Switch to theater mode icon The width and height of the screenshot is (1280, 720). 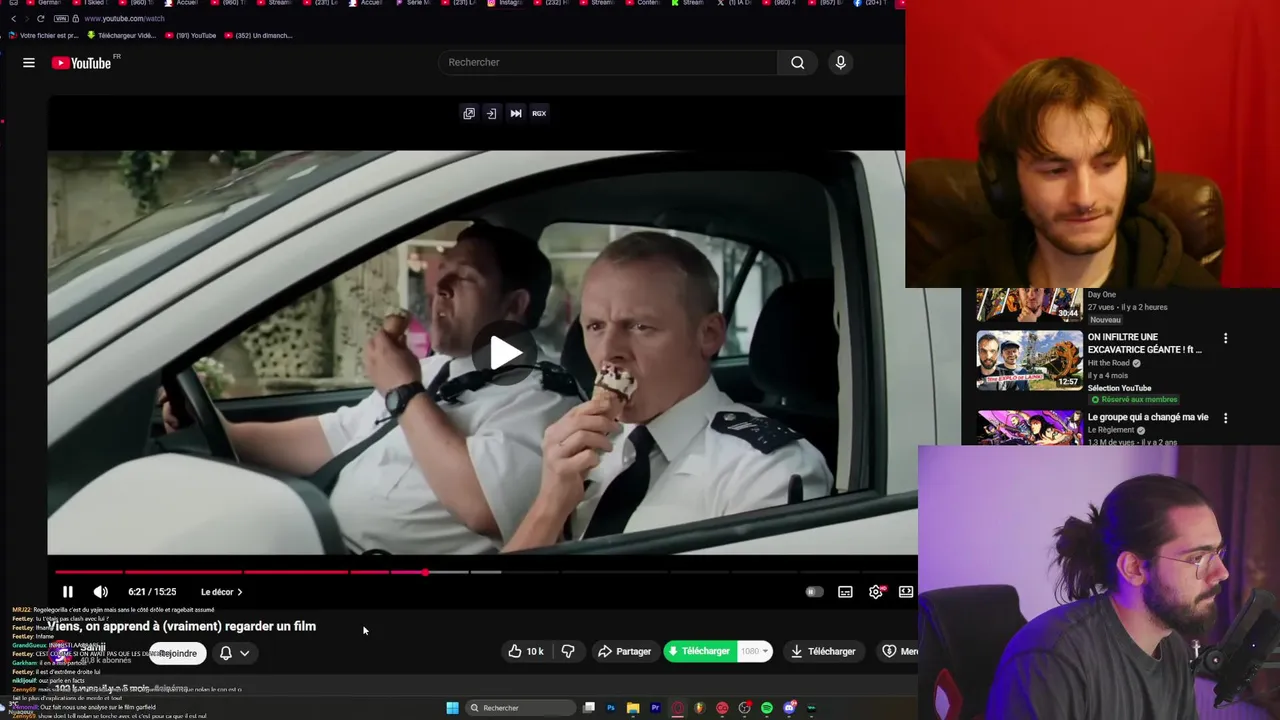tap(906, 592)
